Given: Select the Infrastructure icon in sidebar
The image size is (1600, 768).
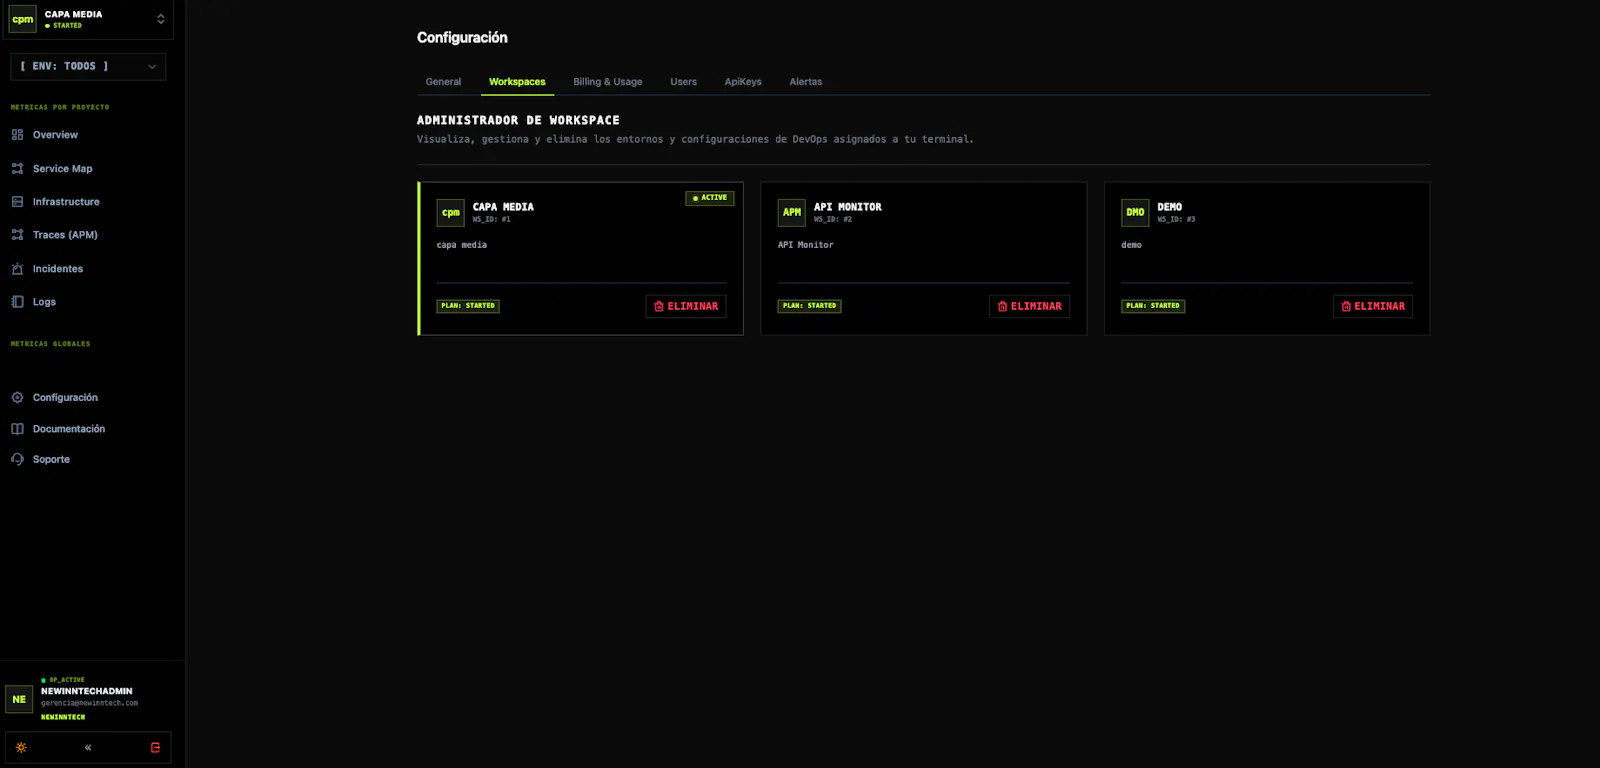Looking at the screenshot, I should pos(17,202).
